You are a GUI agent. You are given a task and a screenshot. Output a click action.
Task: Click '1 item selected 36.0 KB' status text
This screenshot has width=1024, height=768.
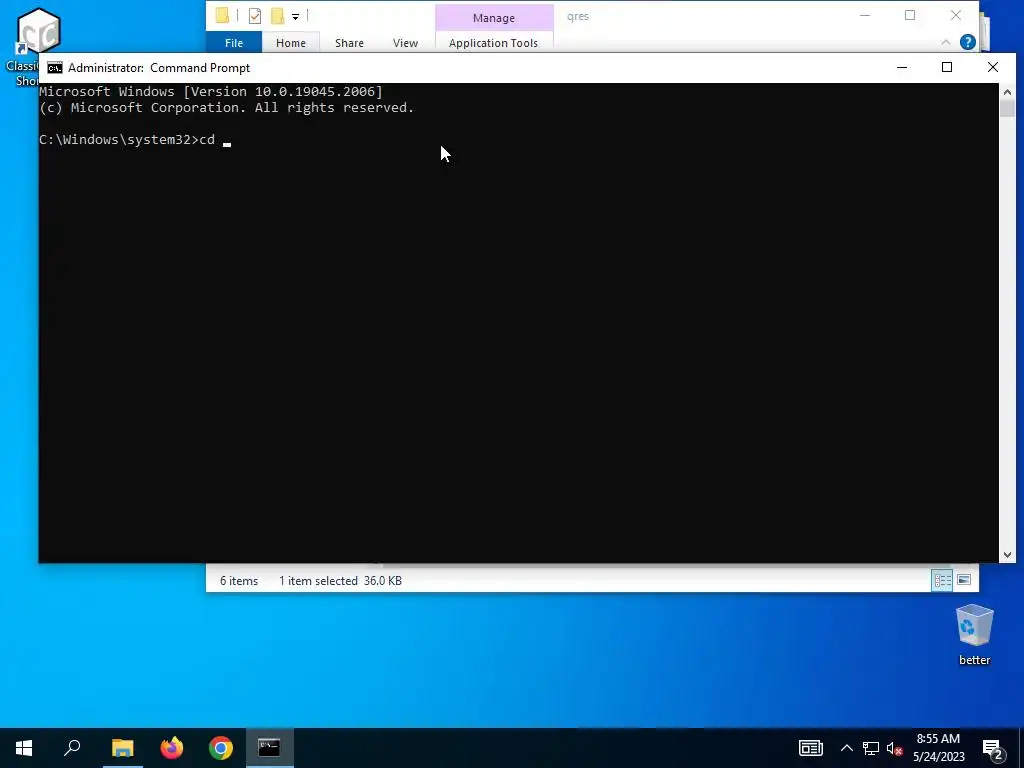(340, 581)
